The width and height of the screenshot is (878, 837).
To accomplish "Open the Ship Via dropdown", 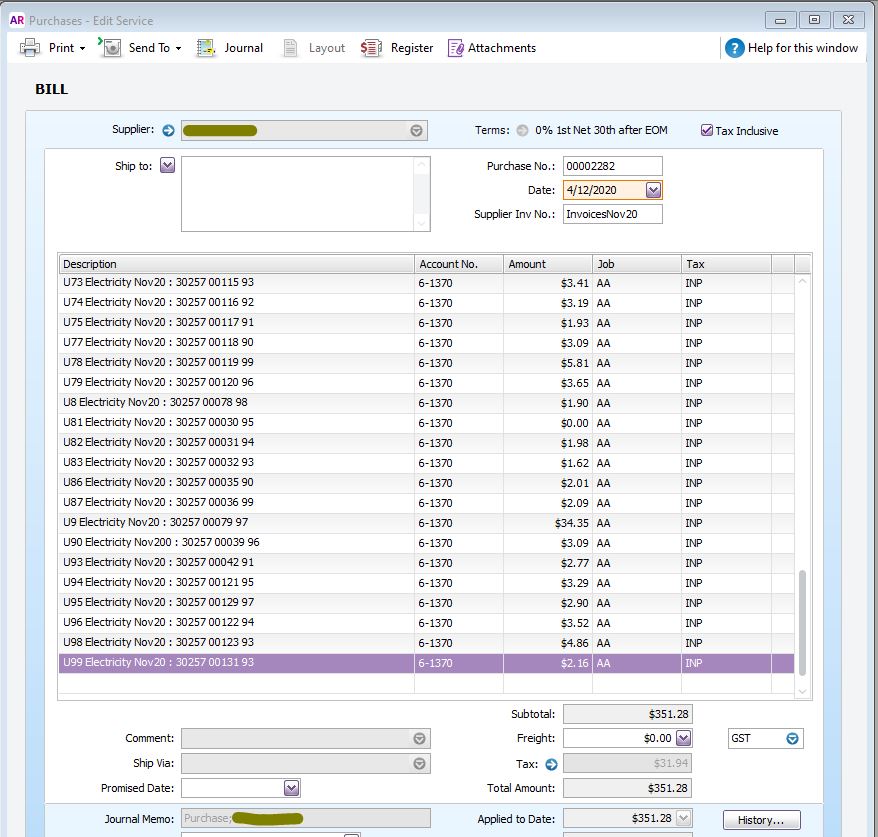I will [x=419, y=764].
